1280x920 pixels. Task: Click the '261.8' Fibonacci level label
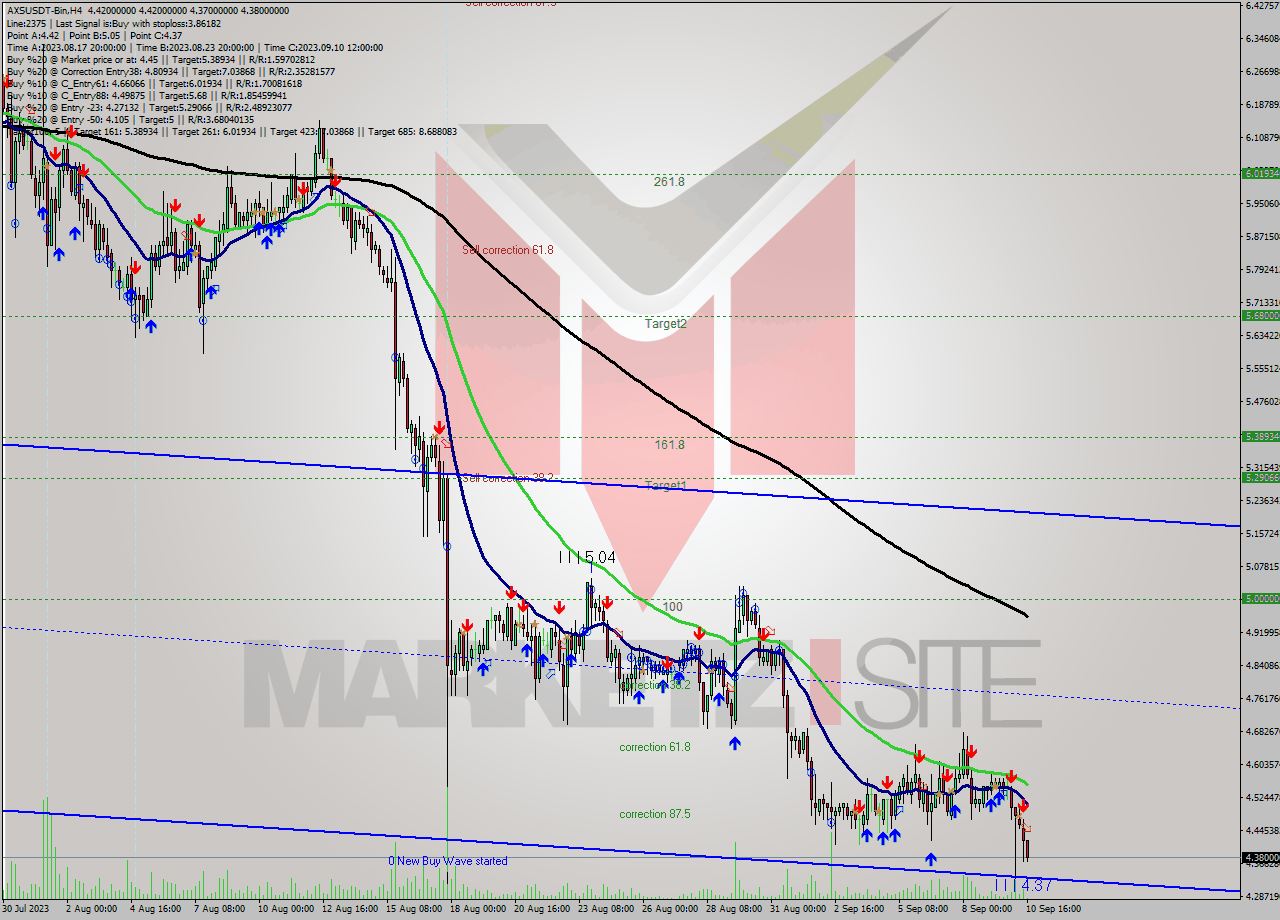[669, 182]
